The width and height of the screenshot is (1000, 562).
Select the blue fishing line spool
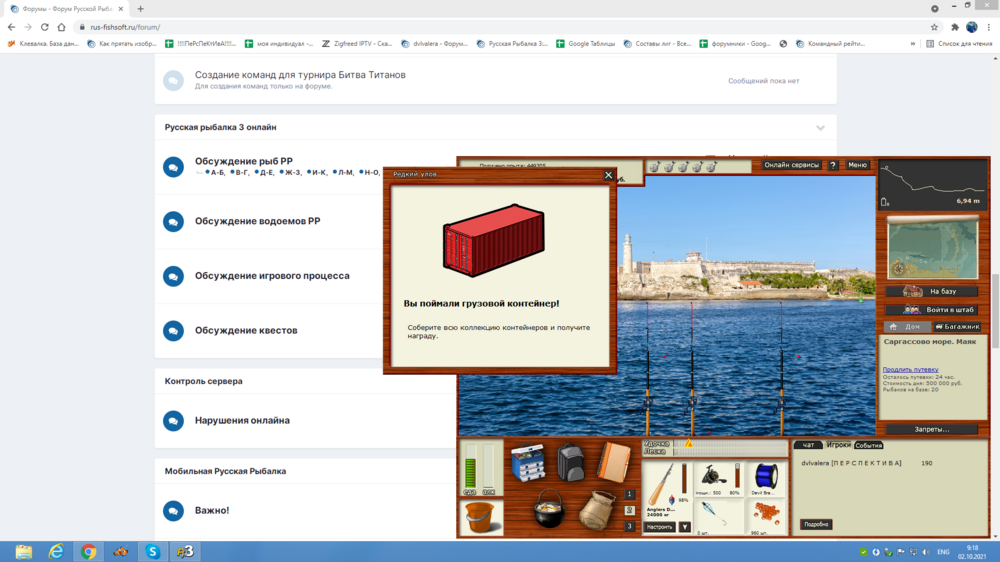pyautogui.click(x=765, y=479)
